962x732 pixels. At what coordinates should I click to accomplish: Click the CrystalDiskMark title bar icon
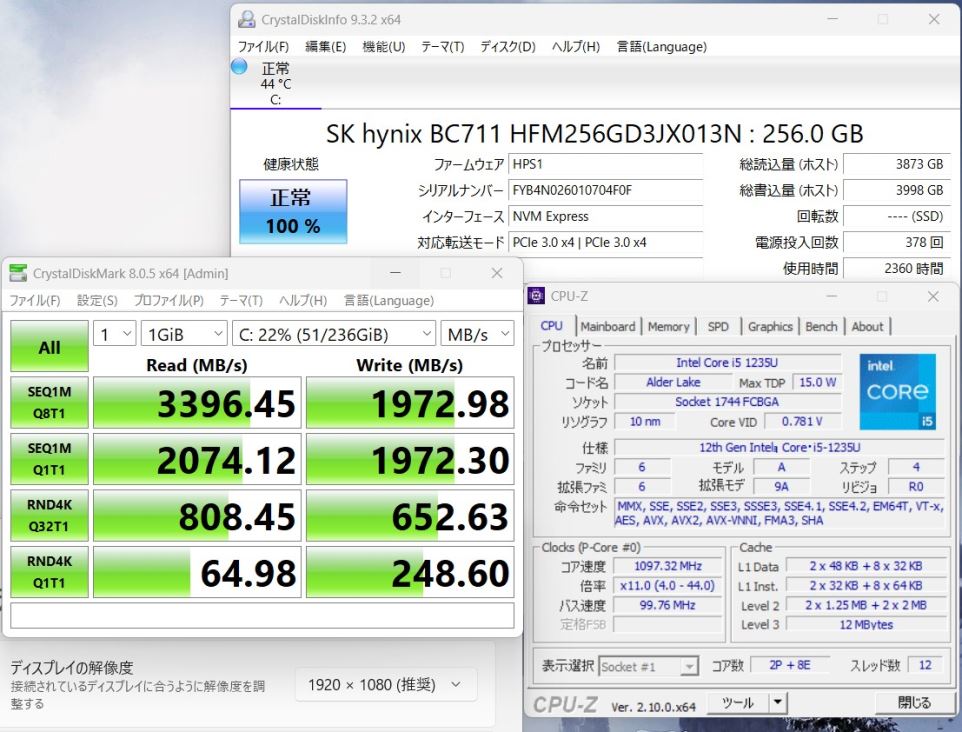click(x=18, y=274)
